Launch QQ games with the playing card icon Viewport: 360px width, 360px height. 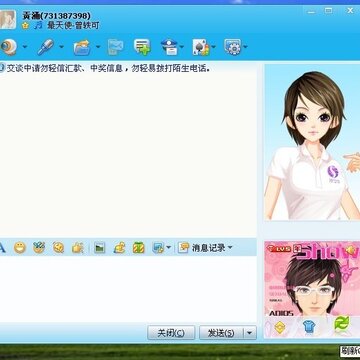click(x=201, y=47)
